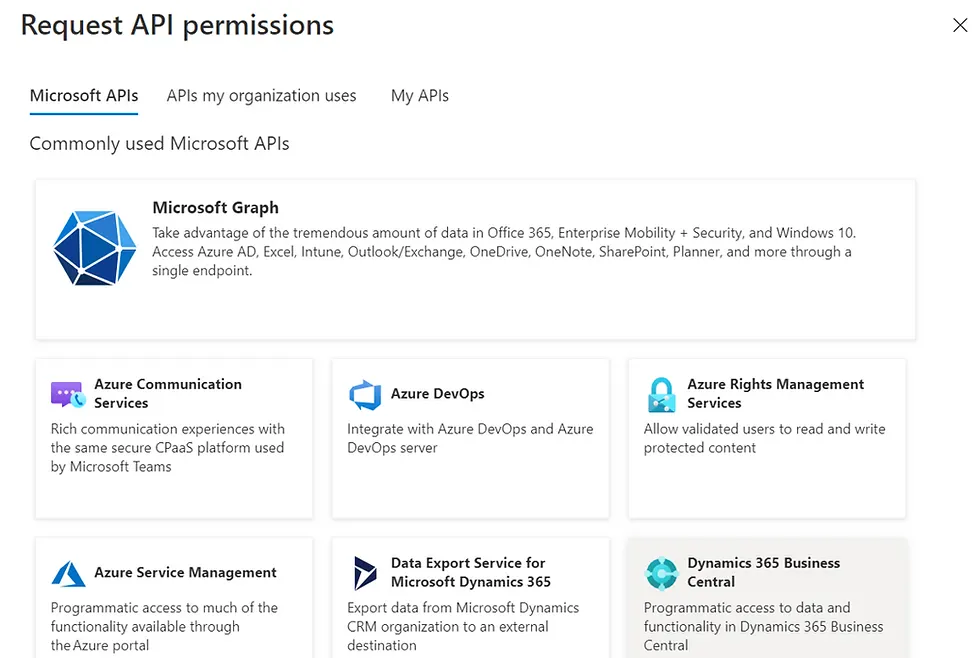Click 'Rich communication experiences' description text

click(x=168, y=448)
